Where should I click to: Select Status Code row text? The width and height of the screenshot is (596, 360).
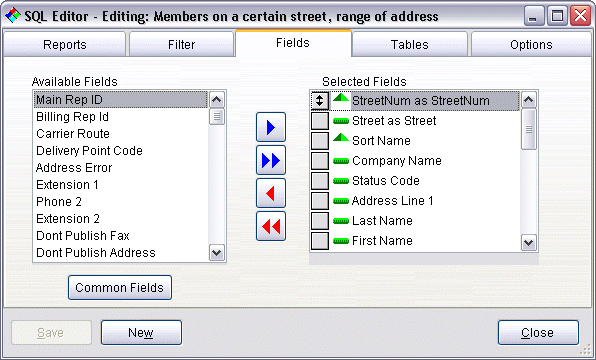[386, 181]
